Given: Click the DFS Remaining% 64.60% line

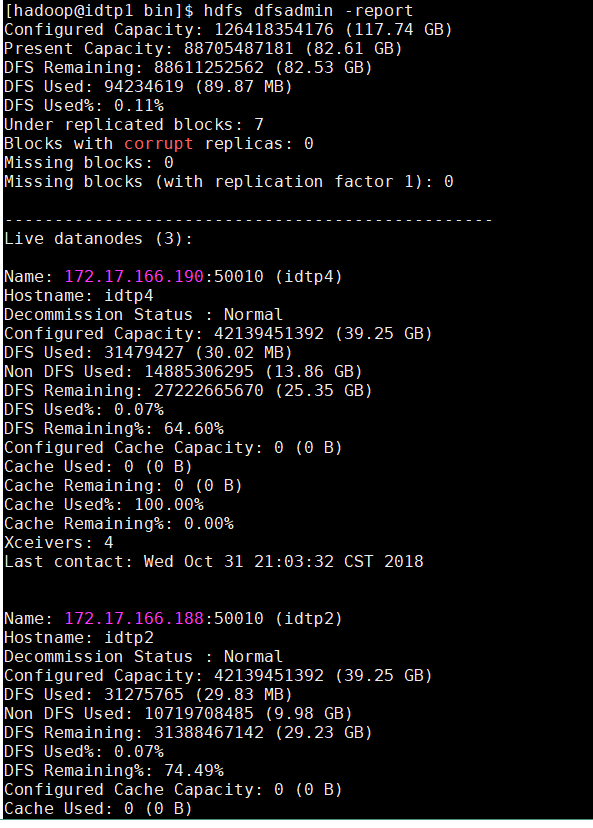Looking at the screenshot, I should [x=114, y=429].
